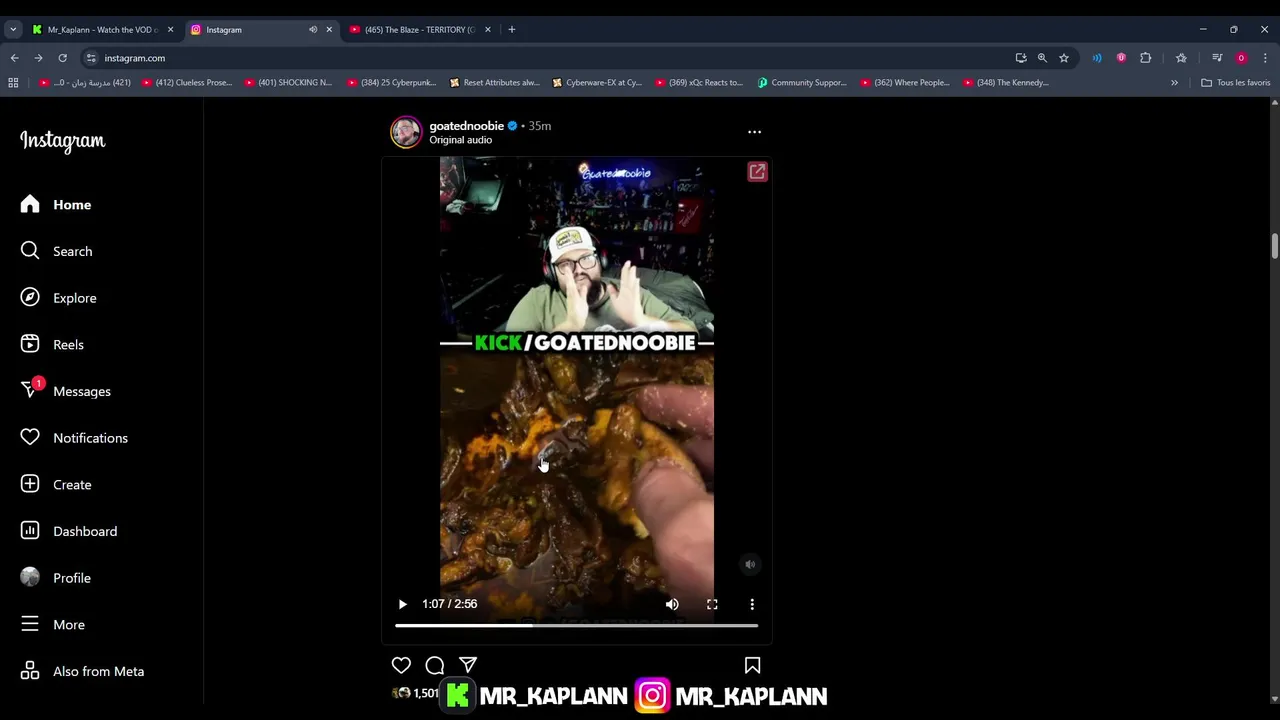This screenshot has width=1280, height=720.
Task: Bookmark this page with star icon
Action: 1064,58
